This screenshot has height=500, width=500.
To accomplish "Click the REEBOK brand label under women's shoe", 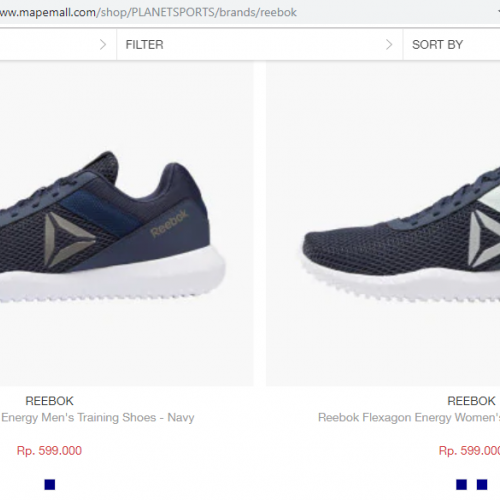I will click(x=471, y=401).
